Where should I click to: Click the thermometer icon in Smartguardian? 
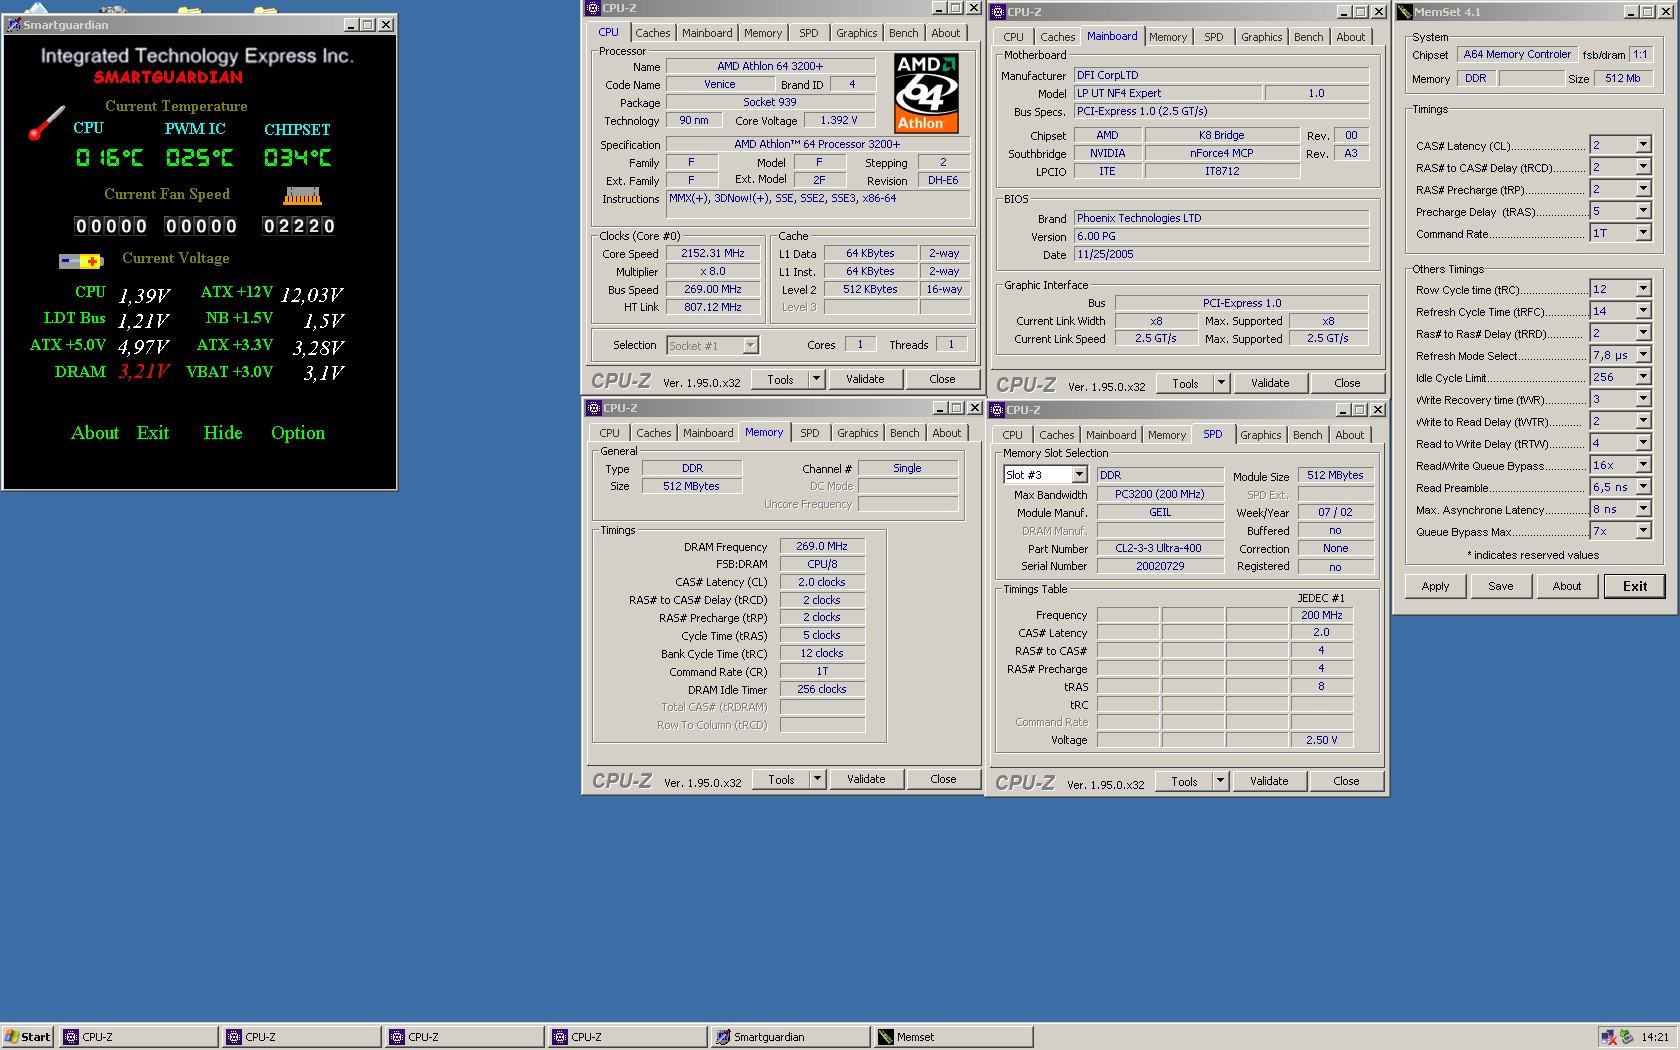coord(46,122)
